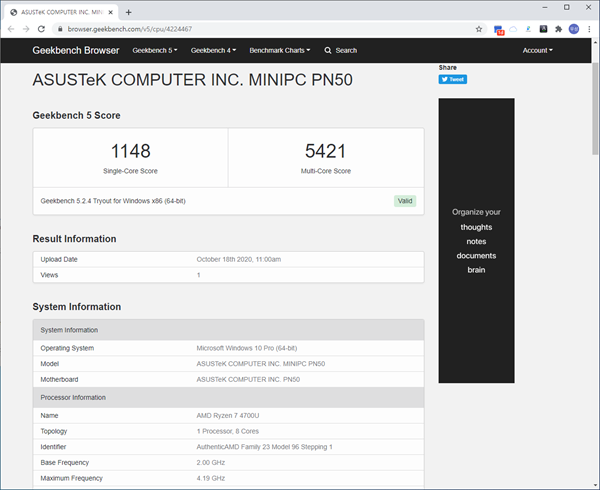Select the ASUSTeK COMPUTER browser tab
600x490 pixels.
tap(61, 12)
